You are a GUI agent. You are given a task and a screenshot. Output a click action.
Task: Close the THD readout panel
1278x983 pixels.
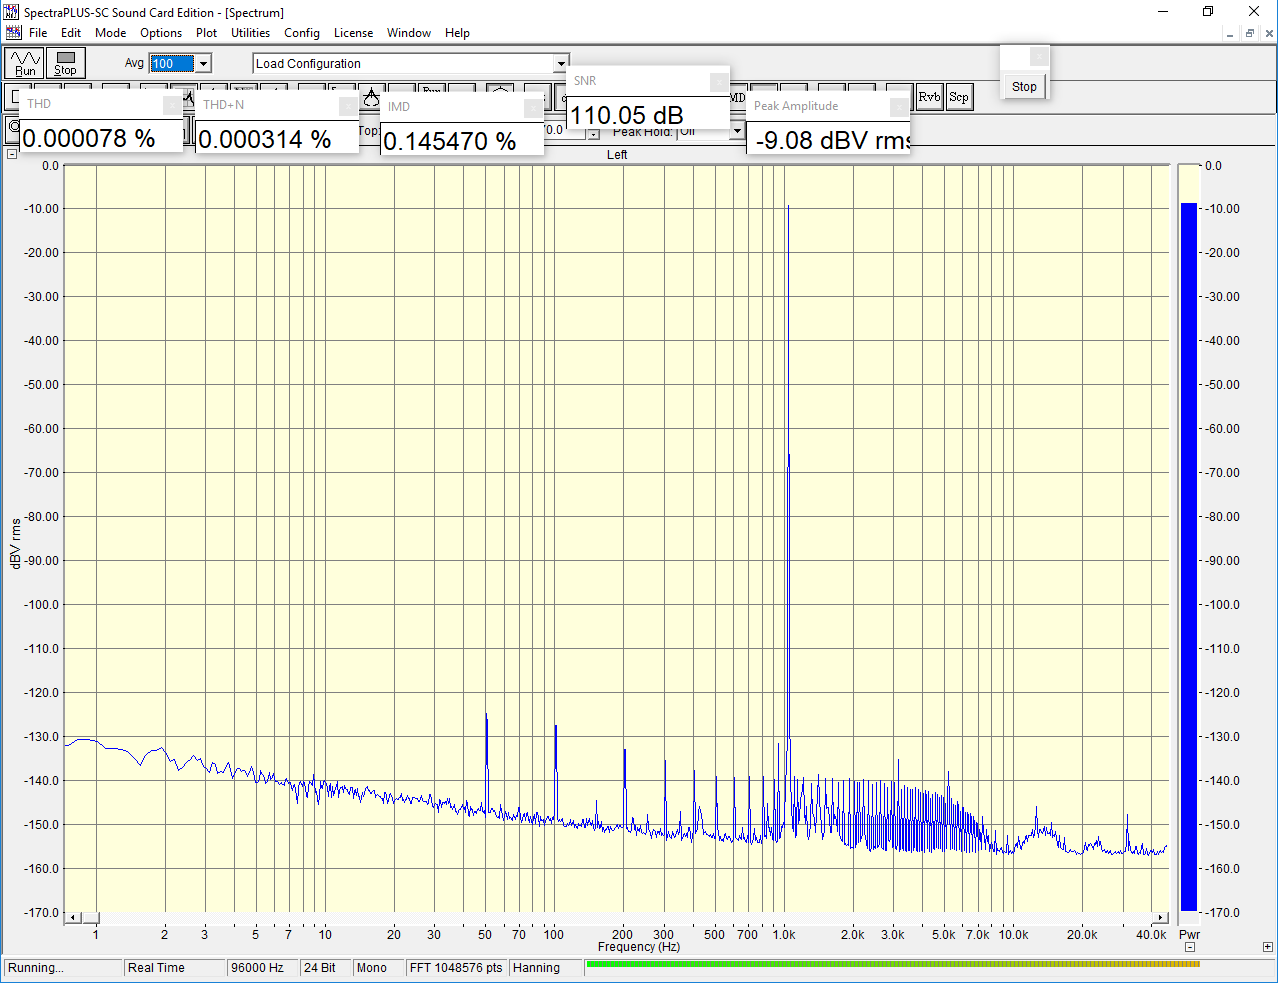[172, 104]
